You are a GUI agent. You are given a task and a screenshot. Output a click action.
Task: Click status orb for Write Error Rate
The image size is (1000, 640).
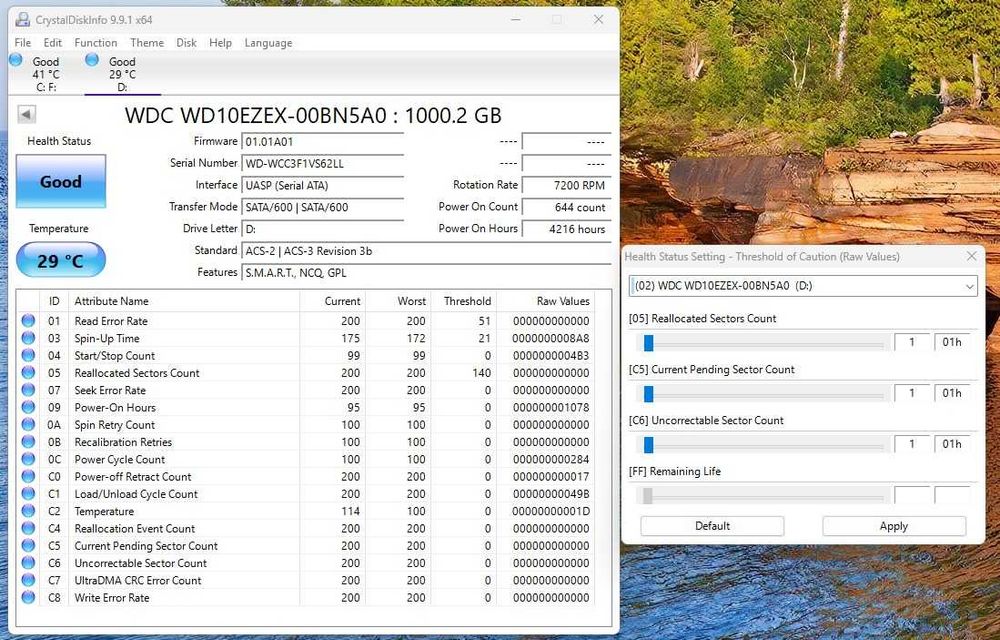pos(28,597)
